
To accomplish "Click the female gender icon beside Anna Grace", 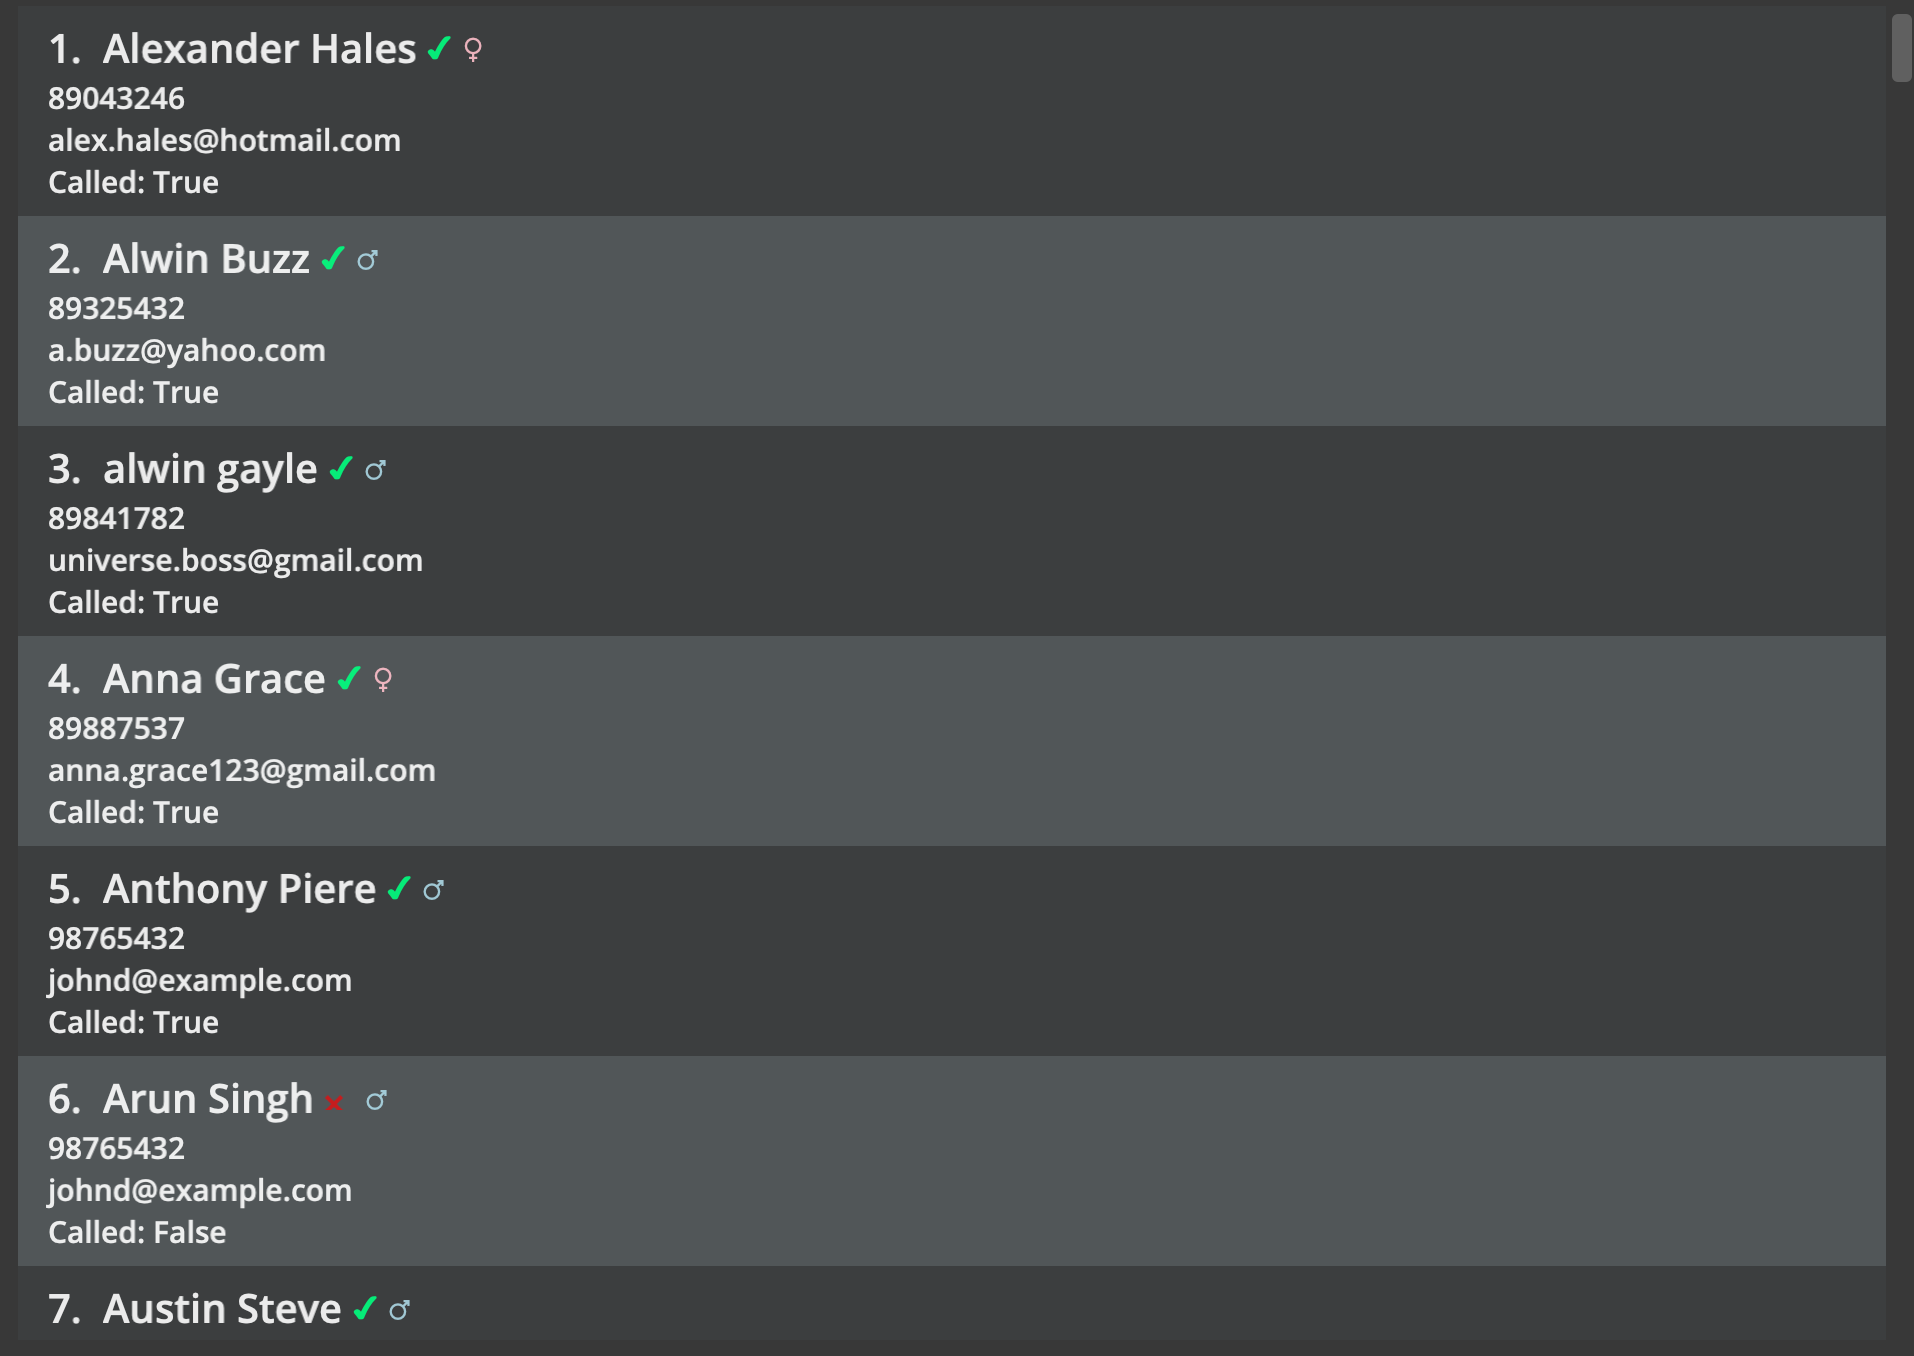I will point(382,680).
